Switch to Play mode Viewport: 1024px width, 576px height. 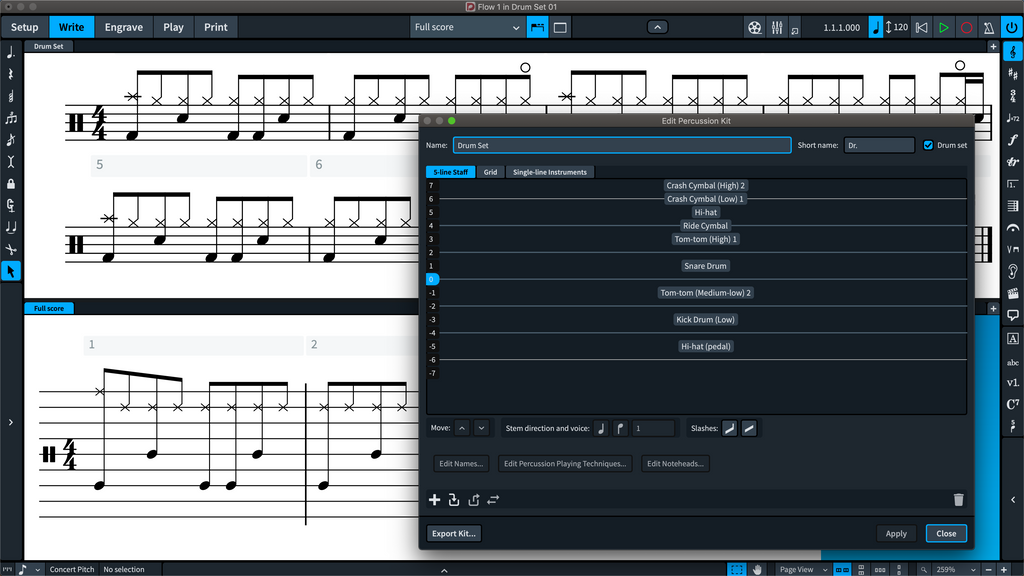click(173, 27)
